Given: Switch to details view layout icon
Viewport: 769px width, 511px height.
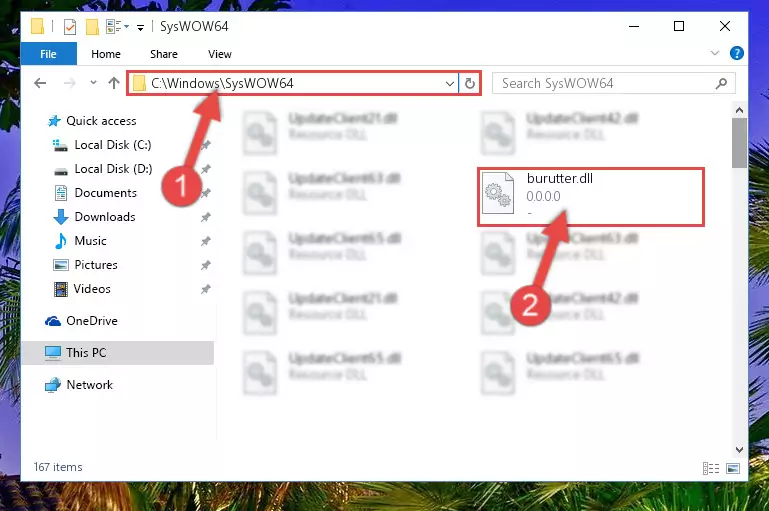Looking at the screenshot, I should (711, 468).
